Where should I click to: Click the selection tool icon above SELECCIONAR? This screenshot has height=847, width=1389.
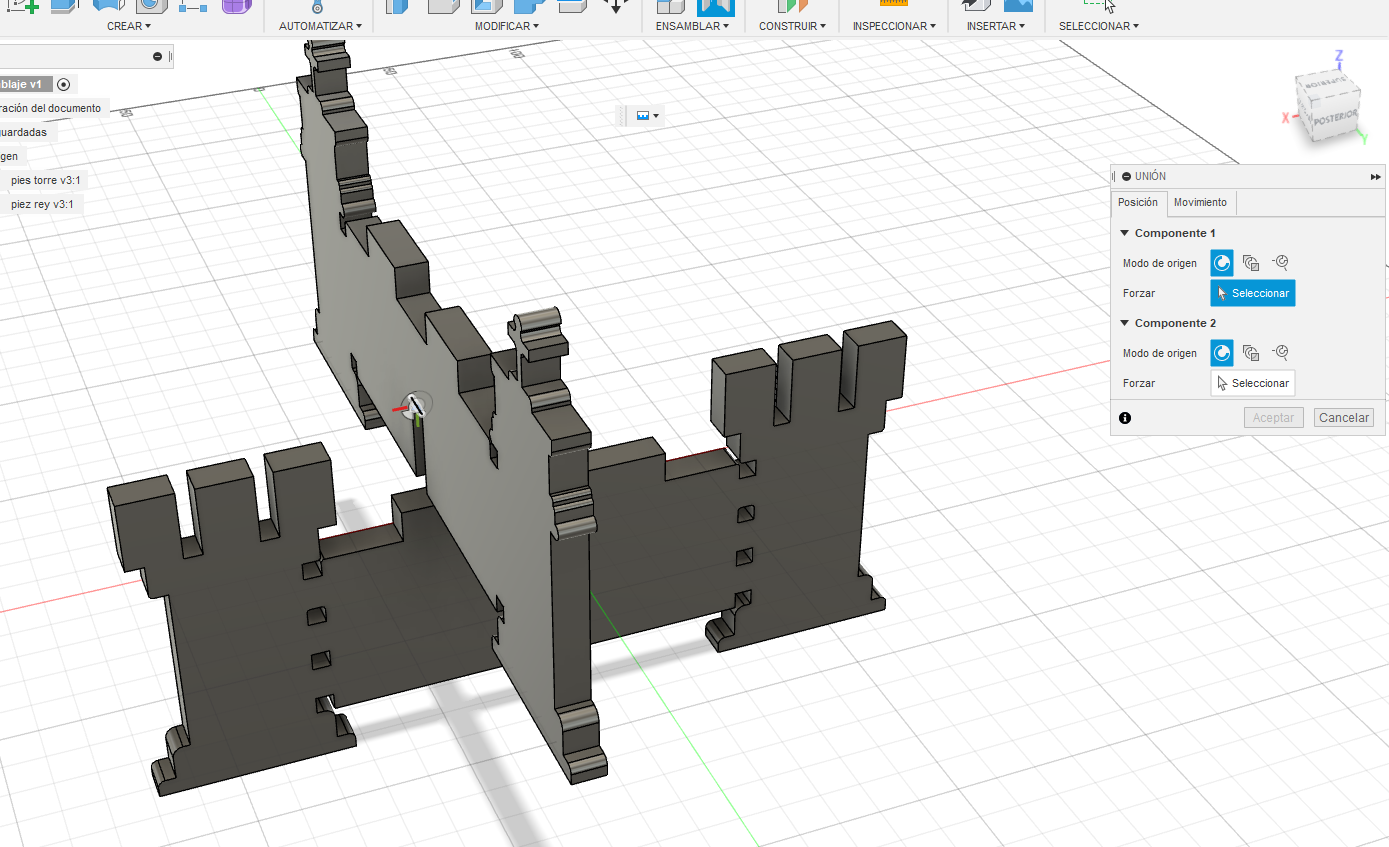[1099, 5]
